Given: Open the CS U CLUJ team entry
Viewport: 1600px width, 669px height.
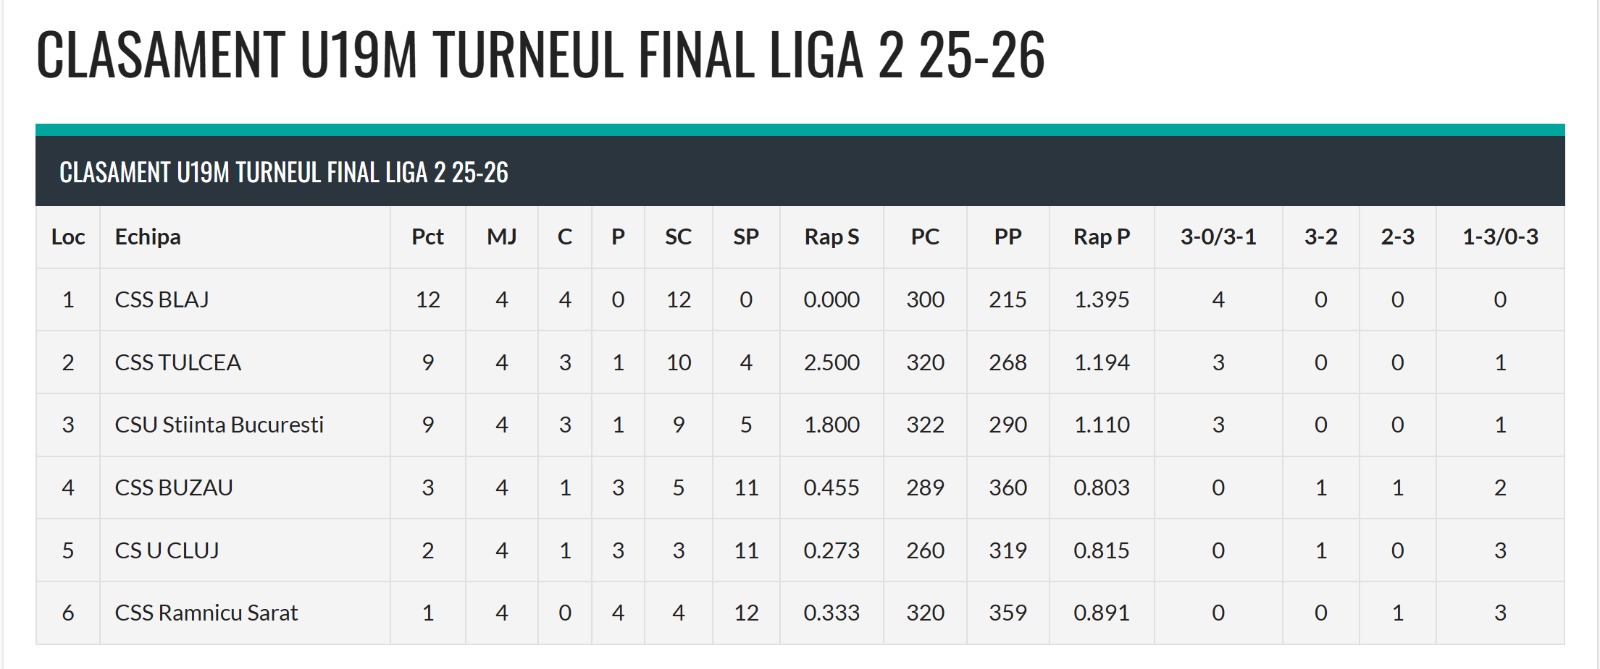Looking at the screenshot, I should 167,550.
